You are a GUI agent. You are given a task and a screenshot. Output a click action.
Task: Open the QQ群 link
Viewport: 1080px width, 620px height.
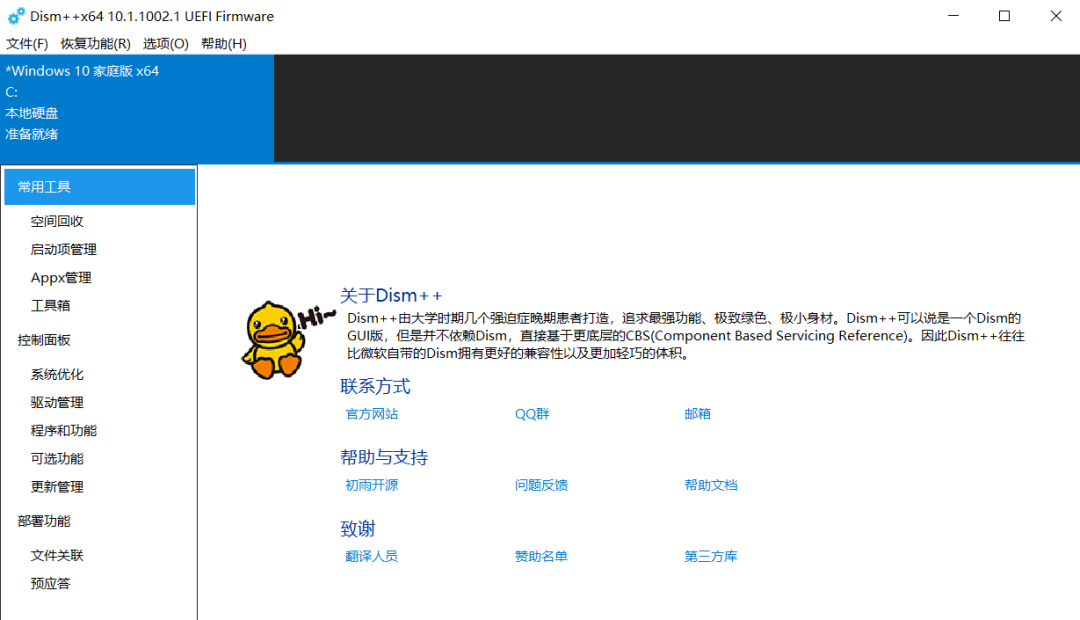532,414
